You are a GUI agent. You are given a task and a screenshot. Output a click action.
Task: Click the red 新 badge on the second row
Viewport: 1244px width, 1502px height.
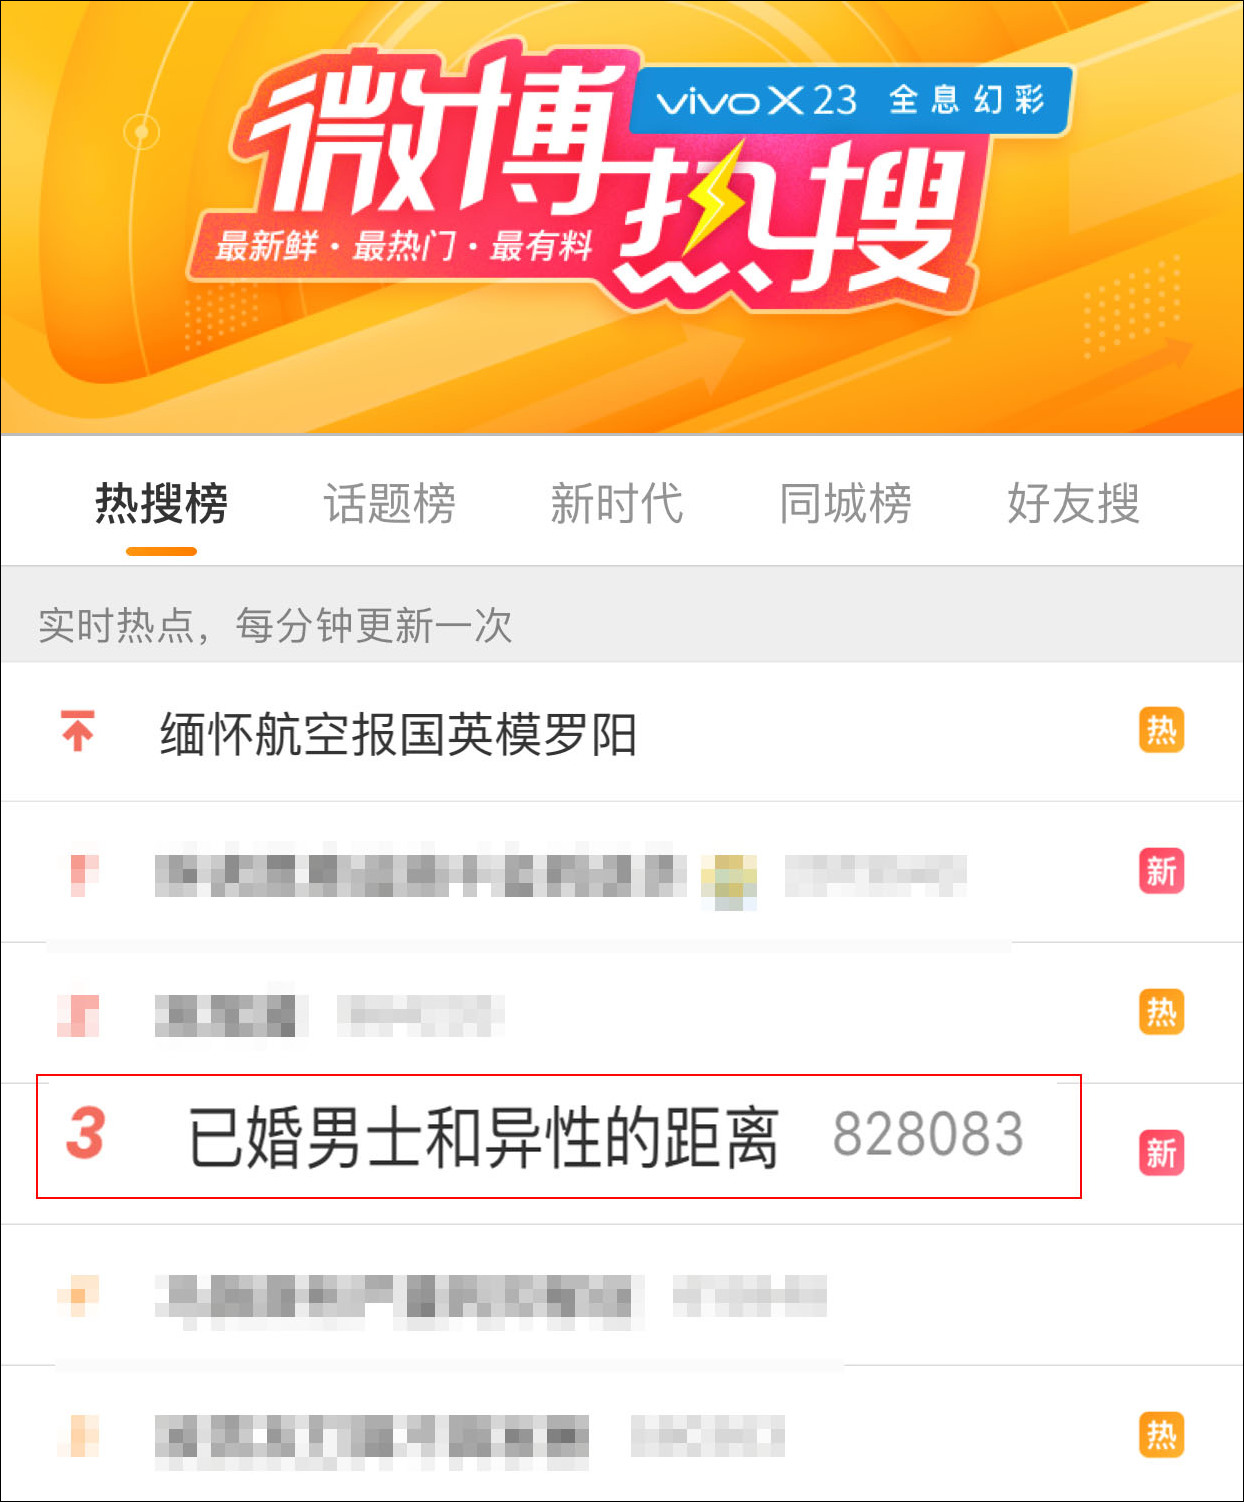[x=1161, y=871]
